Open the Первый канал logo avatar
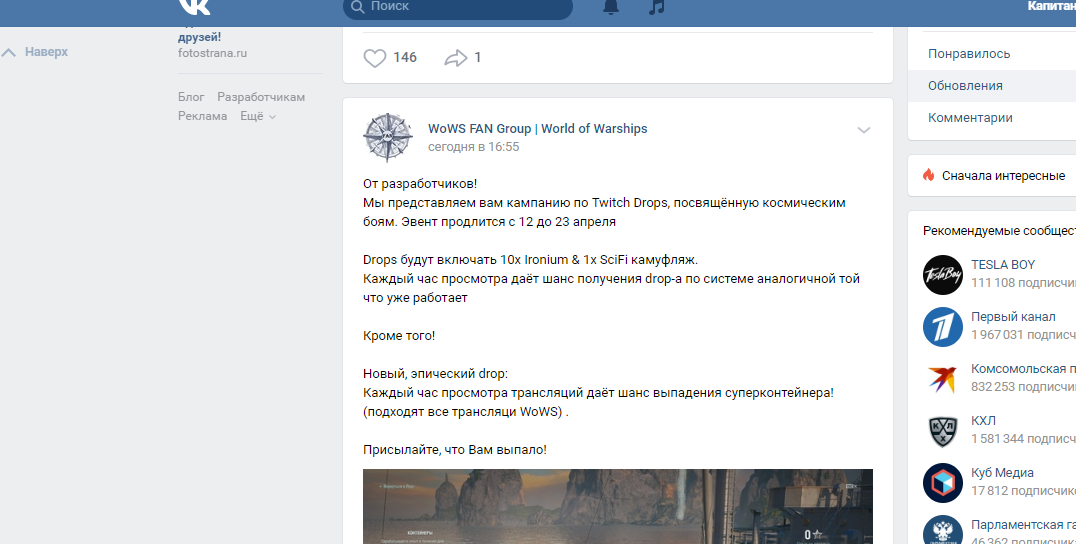This screenshot has height=544, width=1076. tap(943, 327)
